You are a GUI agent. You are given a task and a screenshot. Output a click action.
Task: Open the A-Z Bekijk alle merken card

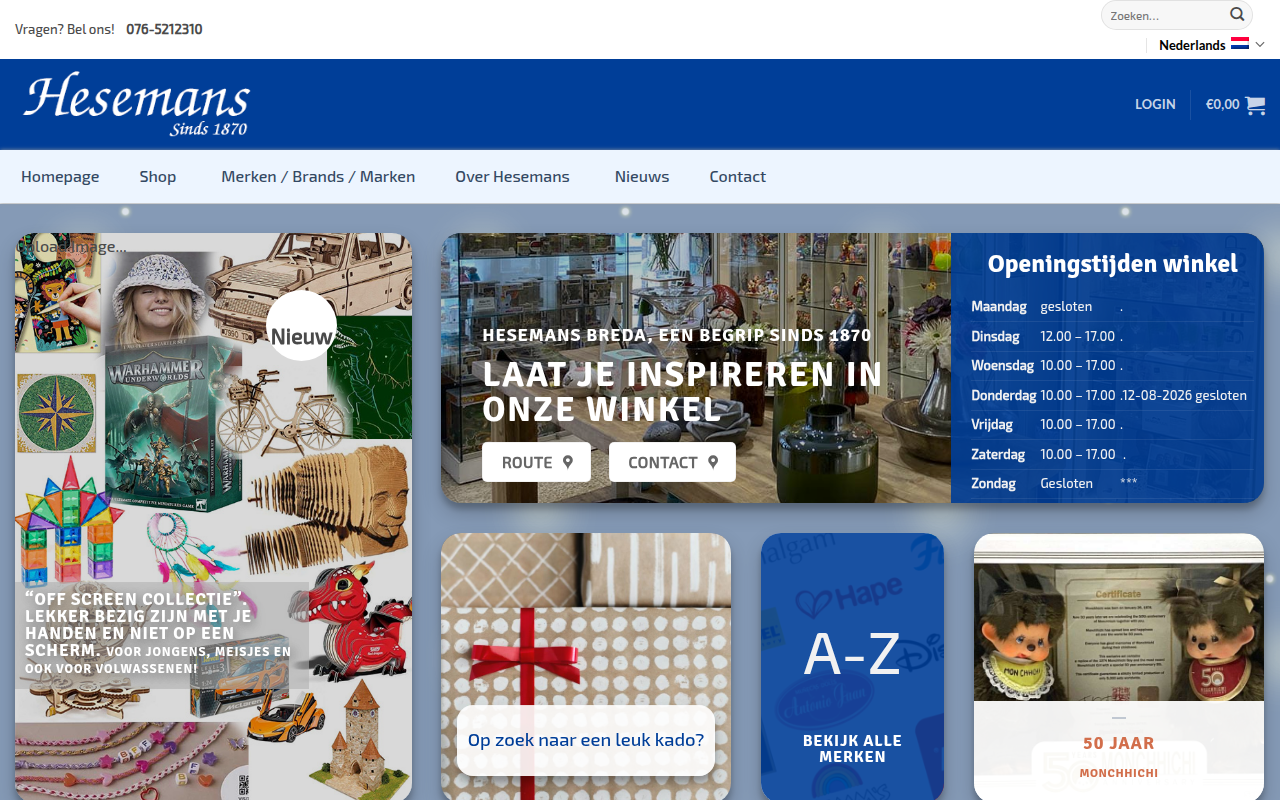point(852,666)
